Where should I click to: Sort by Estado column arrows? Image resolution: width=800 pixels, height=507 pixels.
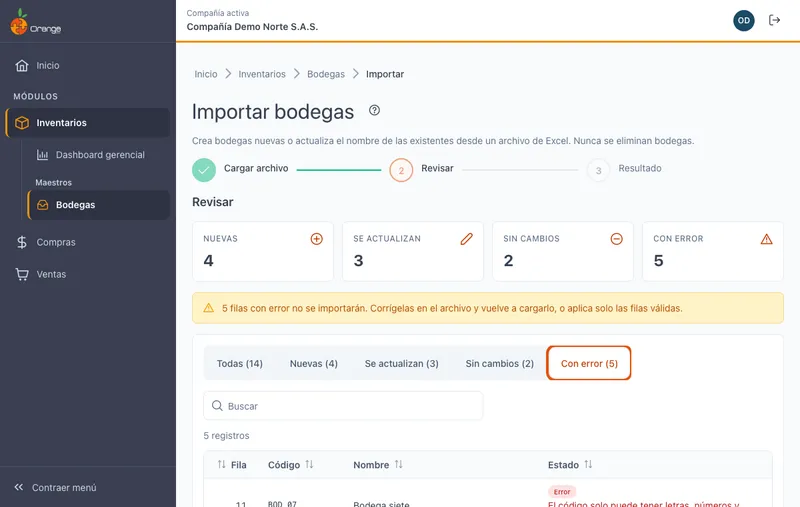[x=588, y=464]
